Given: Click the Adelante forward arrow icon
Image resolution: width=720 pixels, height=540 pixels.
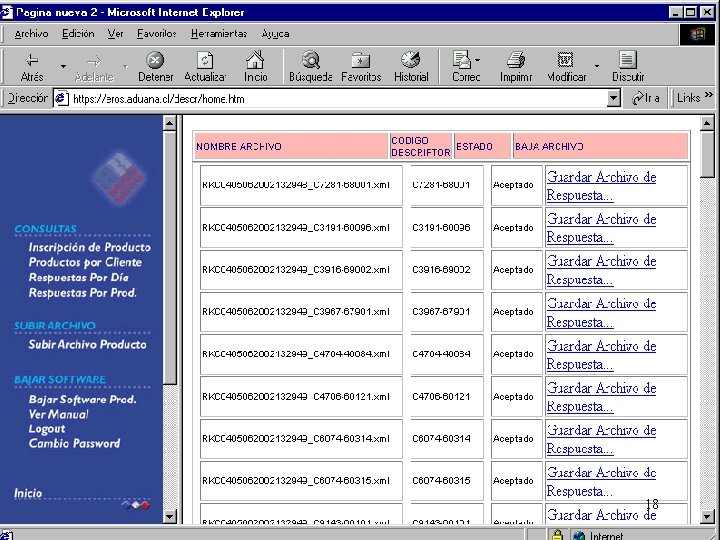Looking at the screenshot, I should coord(94,61).
